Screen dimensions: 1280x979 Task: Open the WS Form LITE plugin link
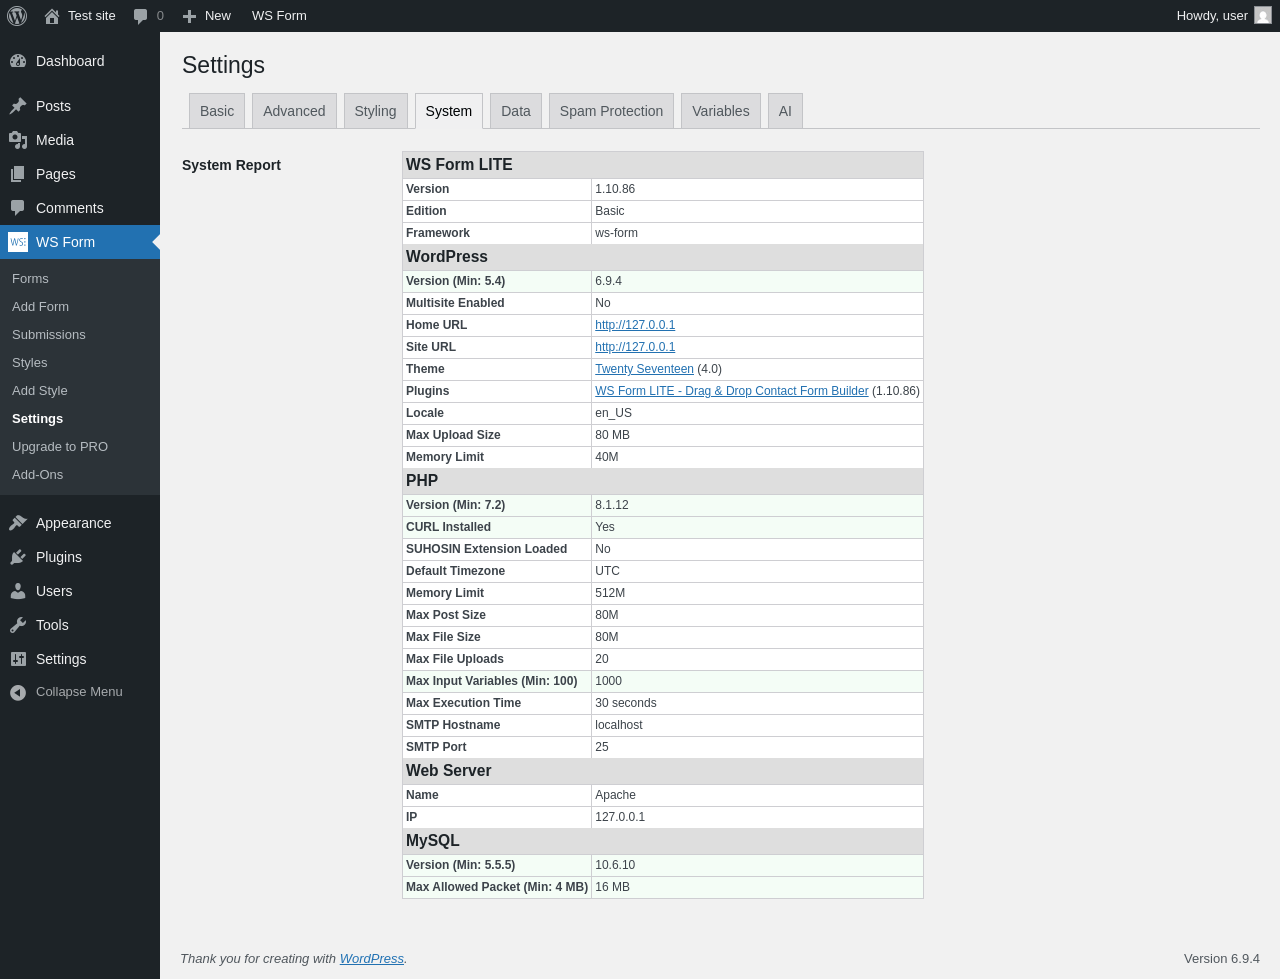click(732, 391)
